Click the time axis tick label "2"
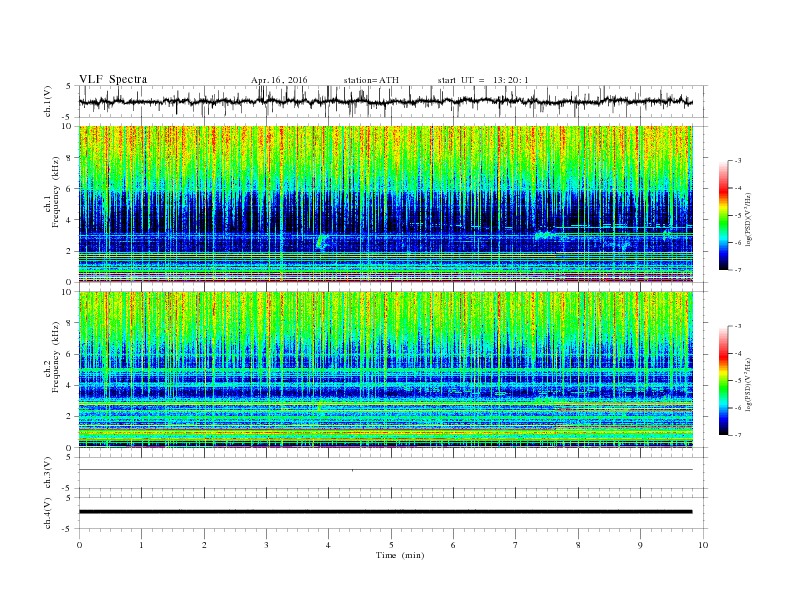792x612 pixels. 204,545
